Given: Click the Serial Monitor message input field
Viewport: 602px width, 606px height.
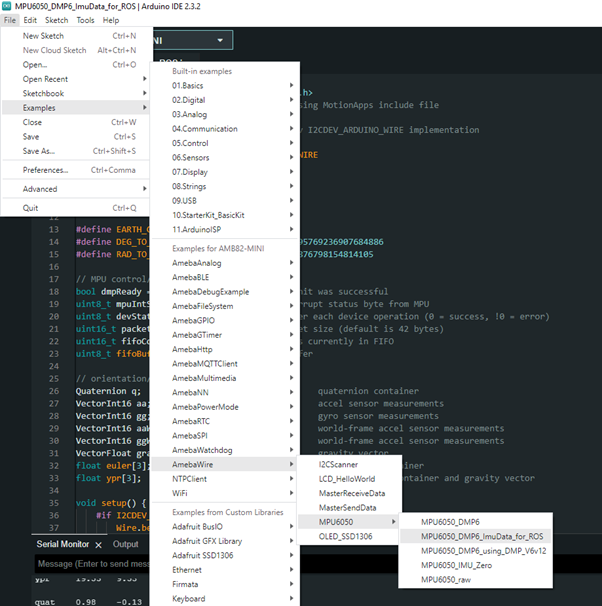Looking at the screenshot, I should click(x=90, y=565).
